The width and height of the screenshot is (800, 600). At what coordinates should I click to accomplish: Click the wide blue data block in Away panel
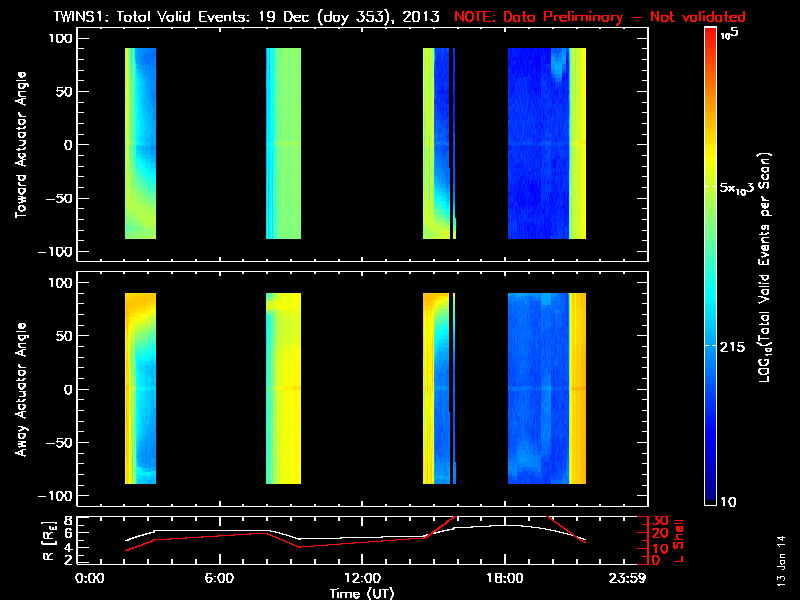pos(538,388)
